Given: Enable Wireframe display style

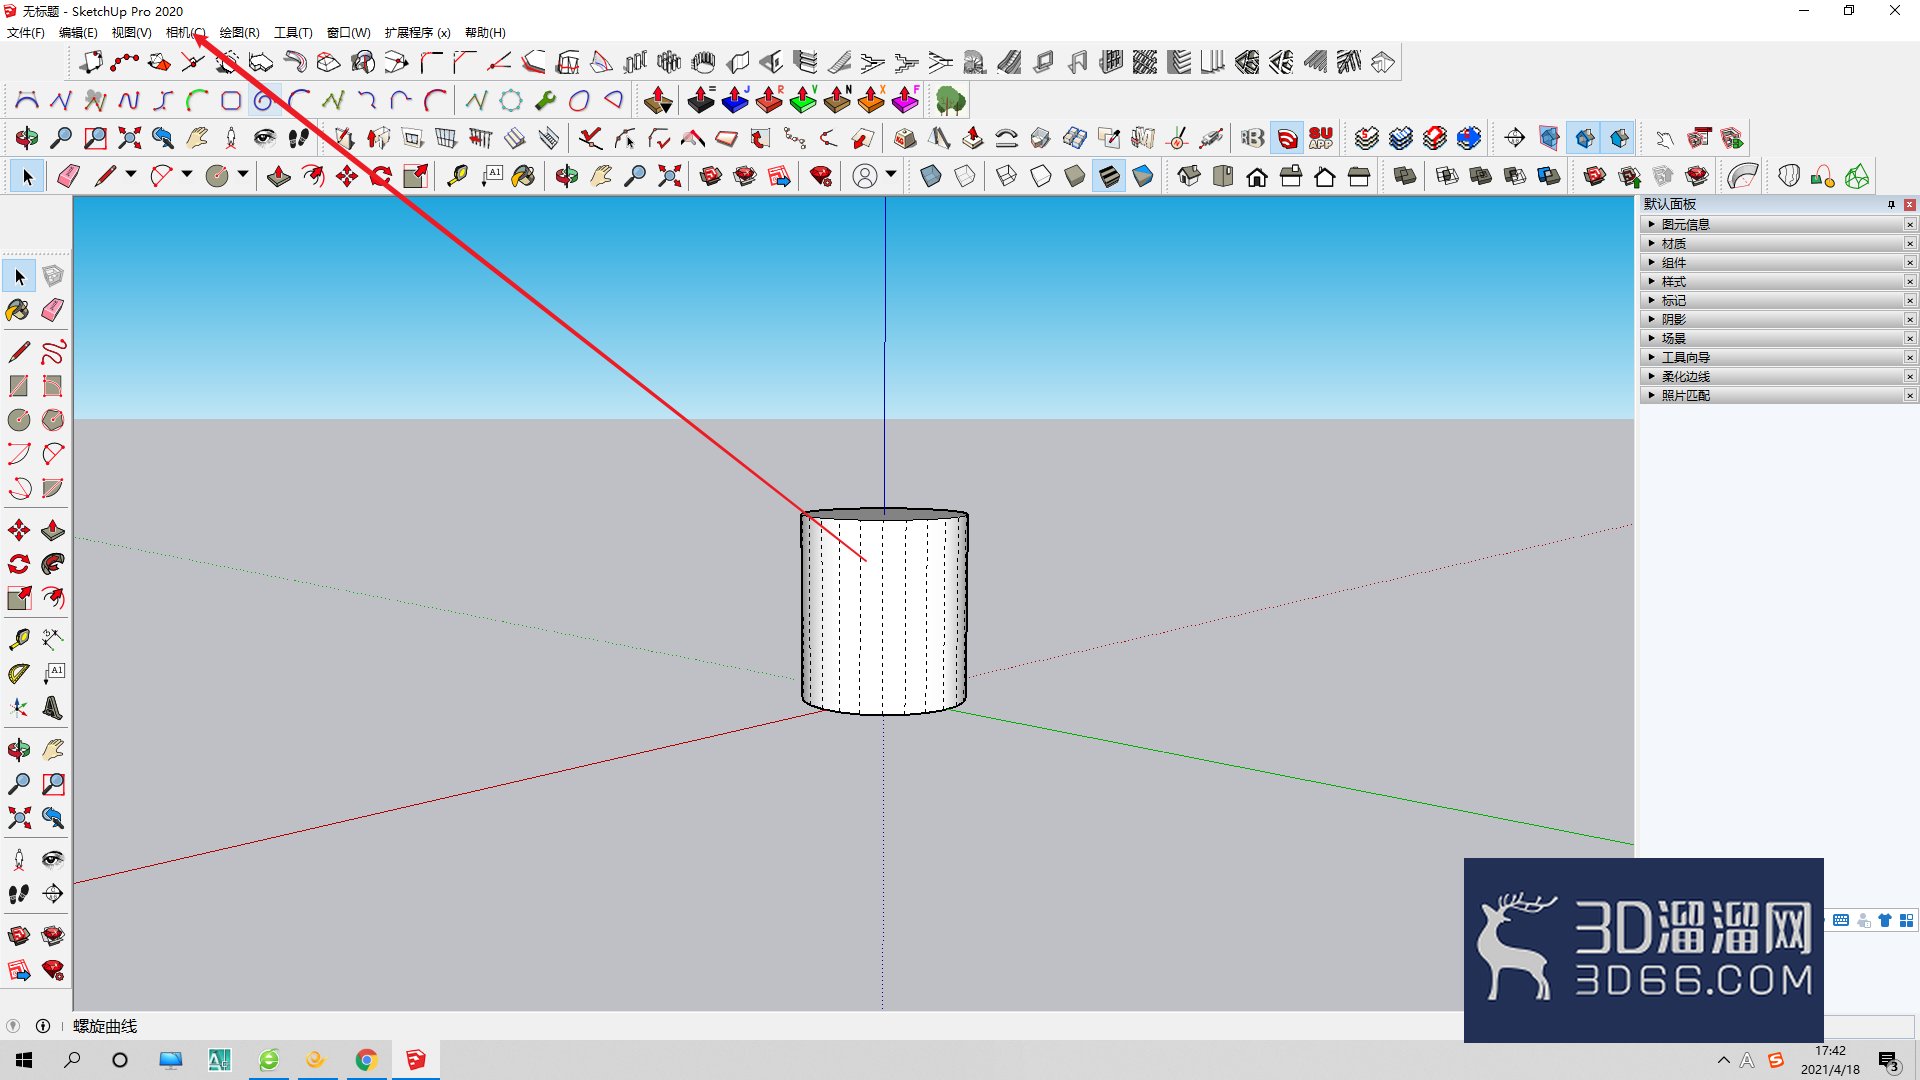Looking at the screenshot, I should point(1007,177).
